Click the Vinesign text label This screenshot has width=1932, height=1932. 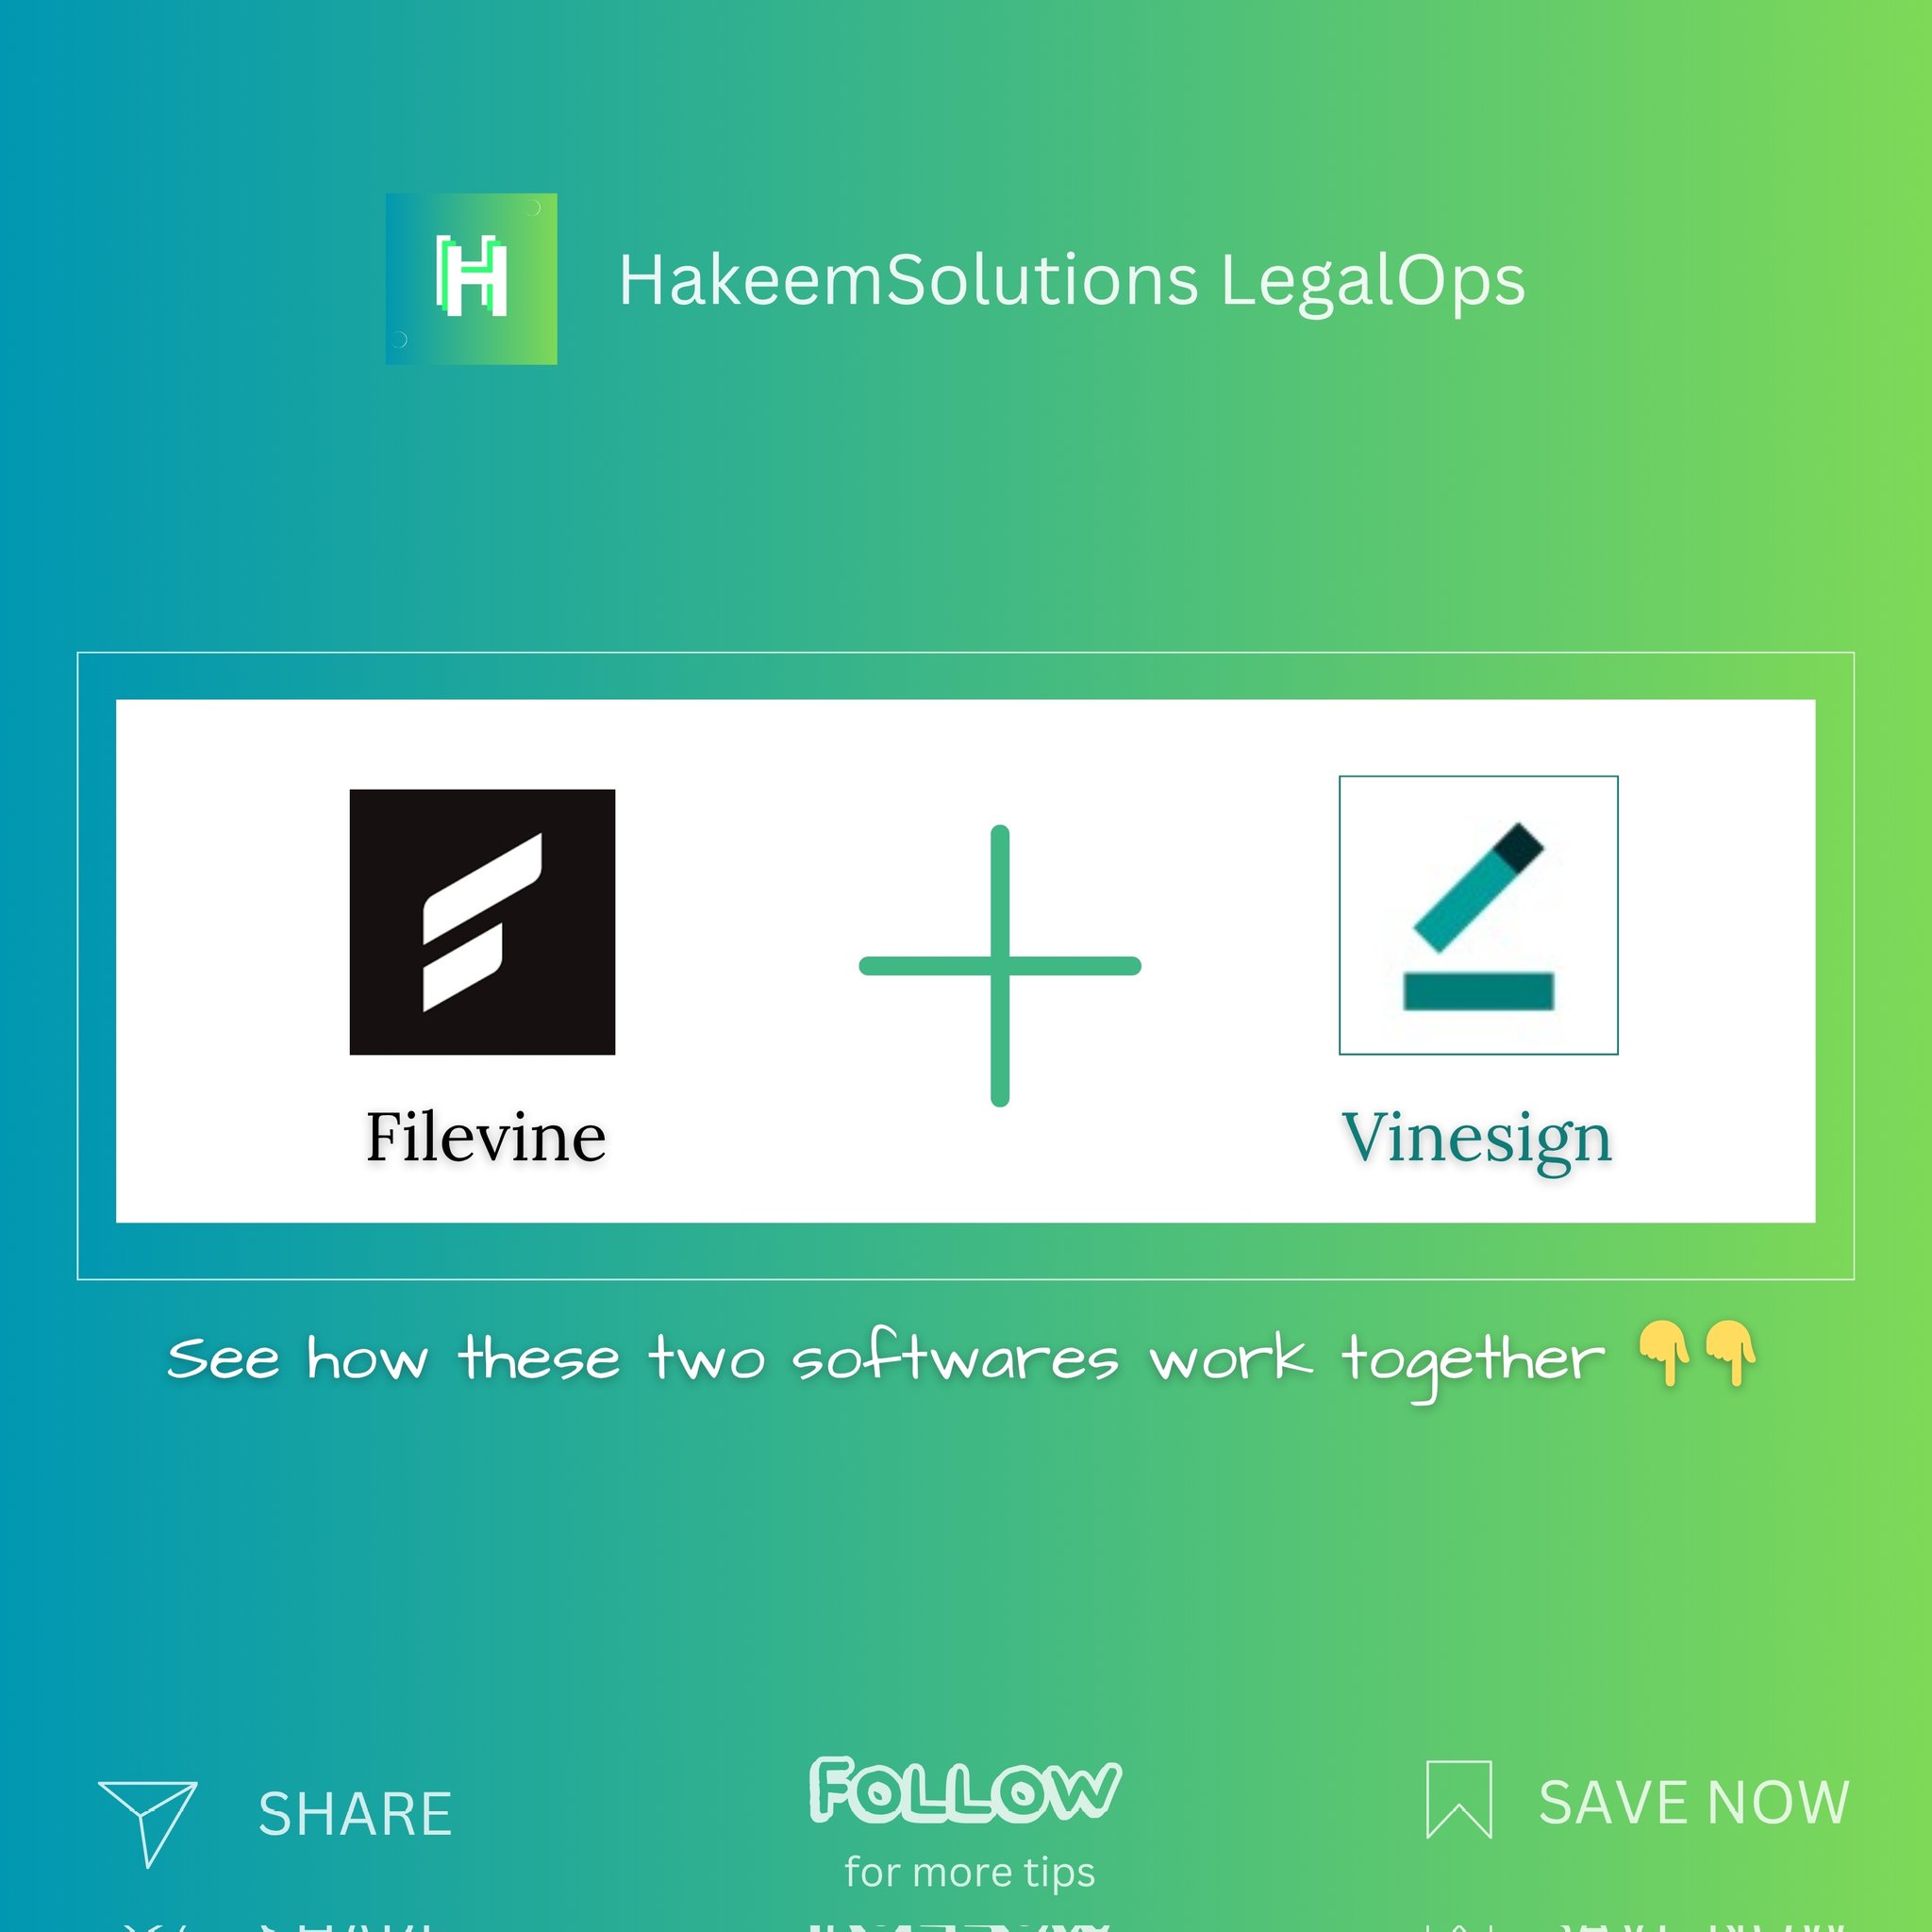coord(1477,1141)
